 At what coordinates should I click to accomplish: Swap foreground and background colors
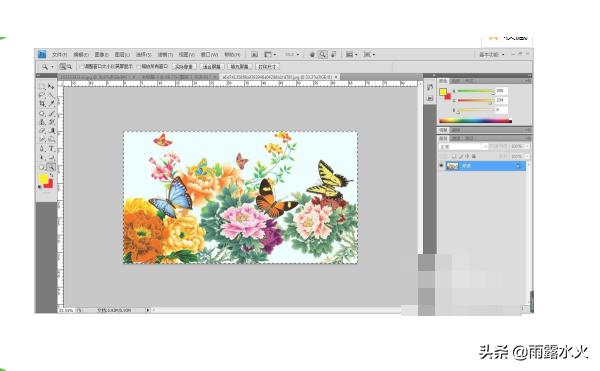pos(52,174)
